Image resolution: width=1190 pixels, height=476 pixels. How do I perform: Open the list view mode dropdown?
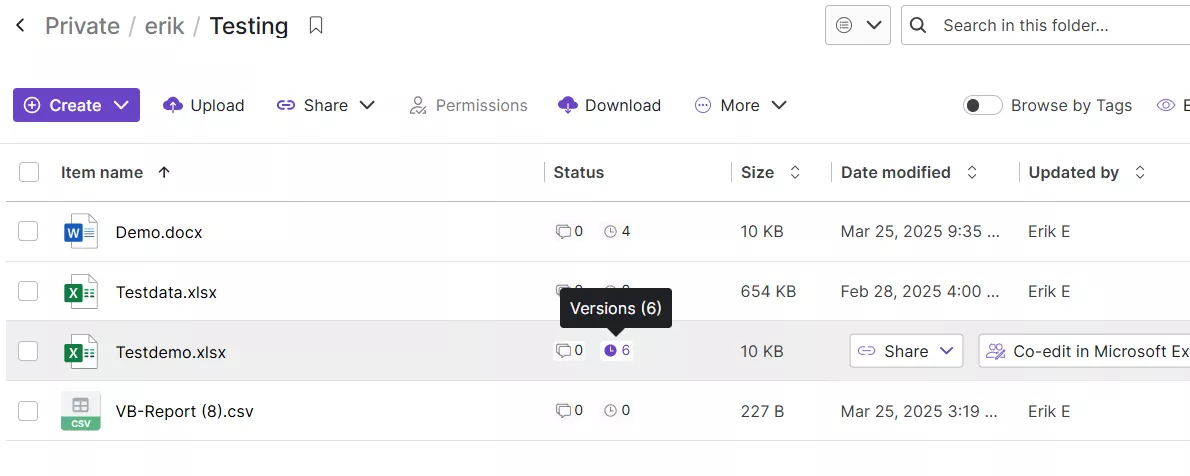click(858, 25)
